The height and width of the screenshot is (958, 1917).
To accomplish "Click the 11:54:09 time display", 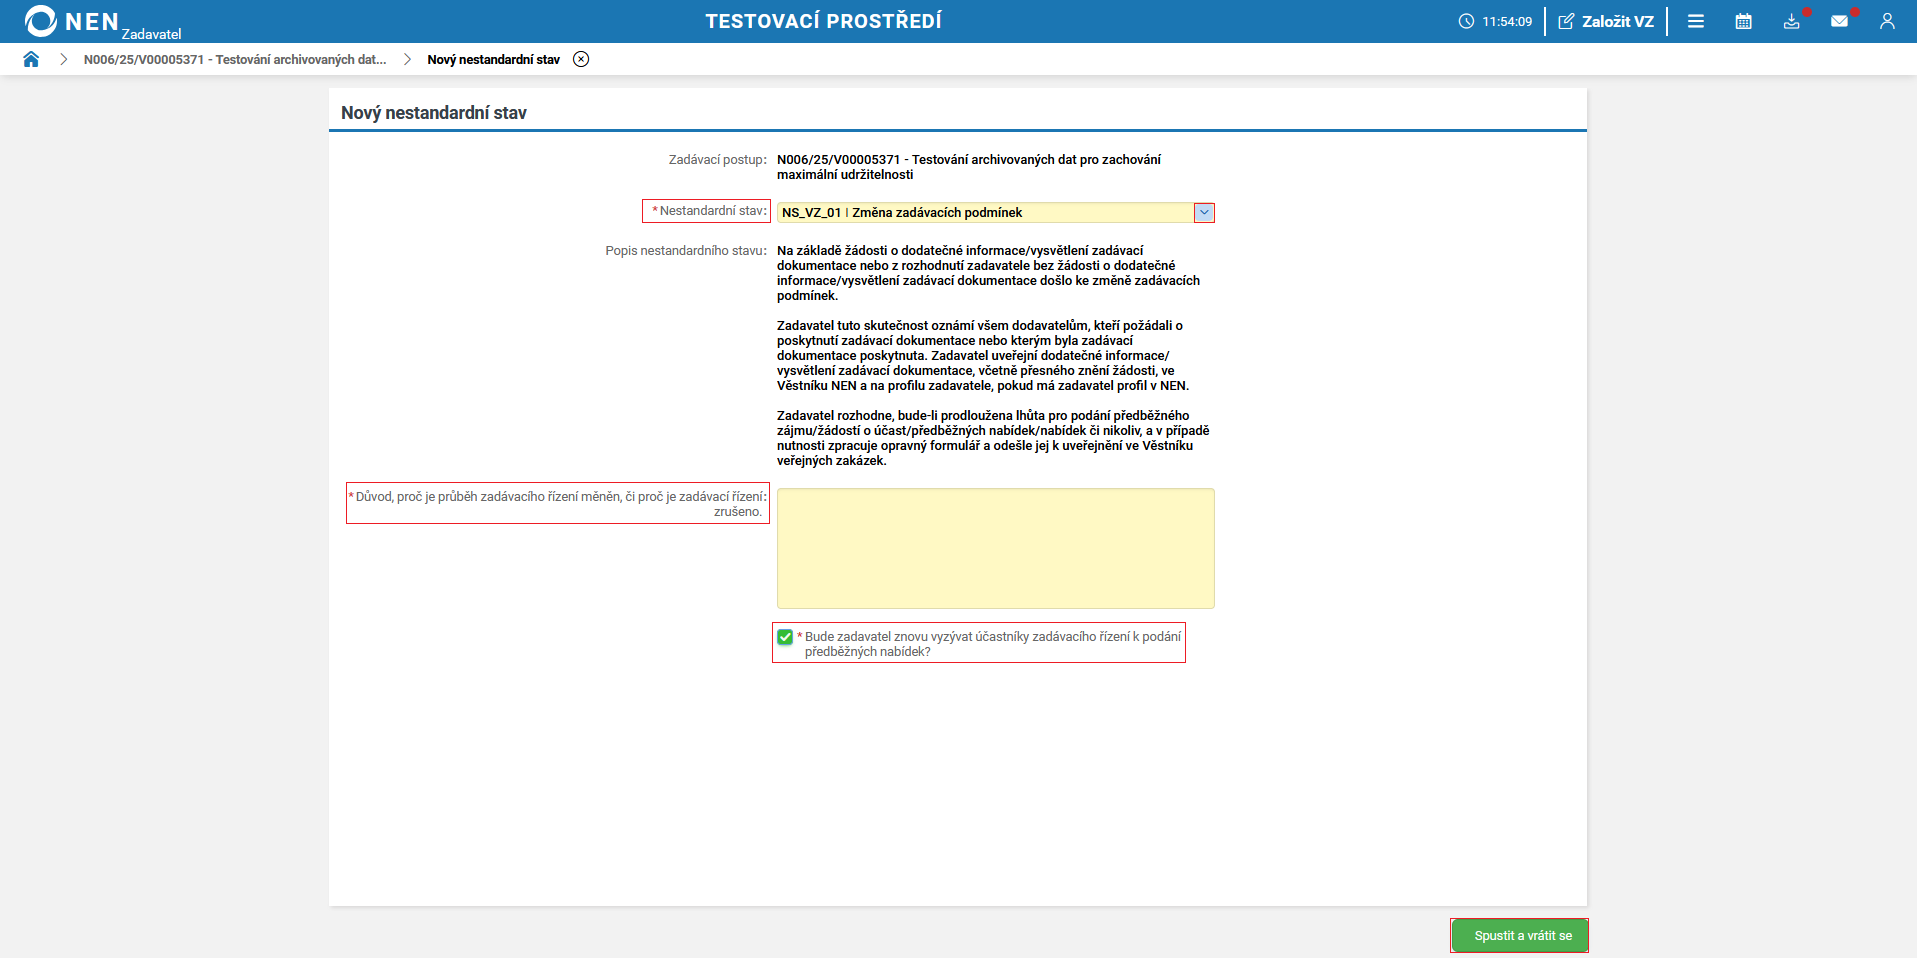I will tap(1506, 21).
